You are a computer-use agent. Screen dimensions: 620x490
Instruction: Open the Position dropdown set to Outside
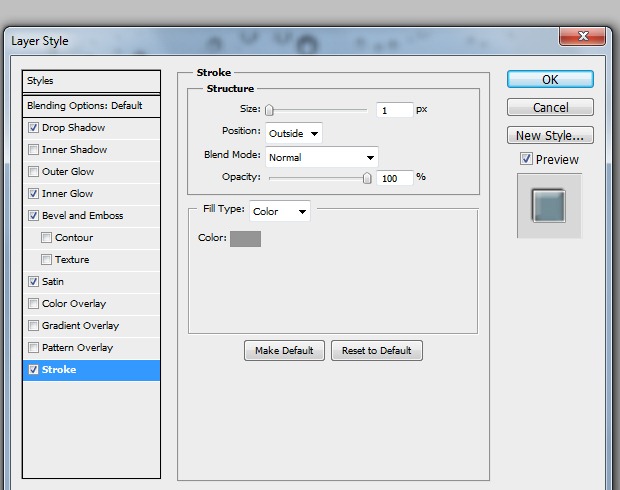[x=294, y=133]
